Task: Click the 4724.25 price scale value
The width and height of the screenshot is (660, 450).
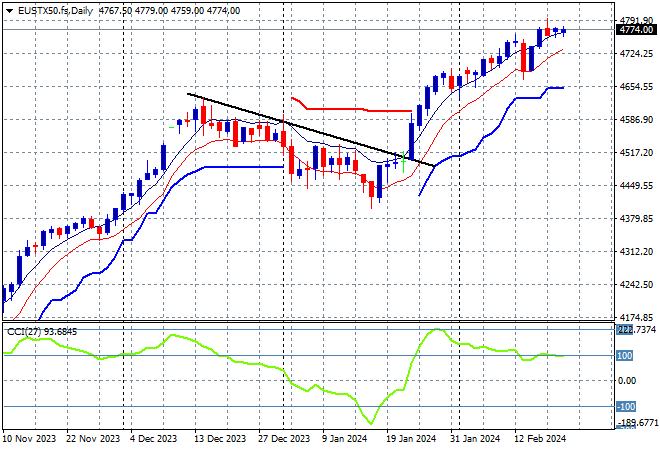Action: (x=636, y=53)
